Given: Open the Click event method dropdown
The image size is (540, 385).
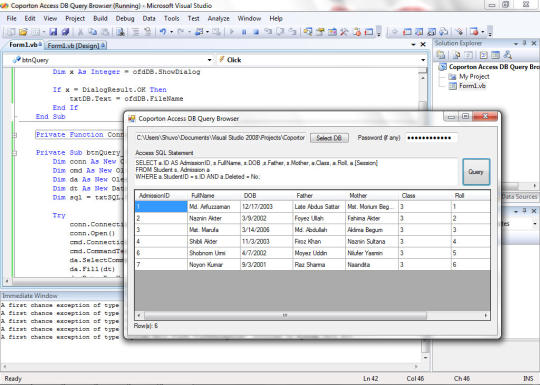Looking at the screenshot, I should [x=423, y=60].
